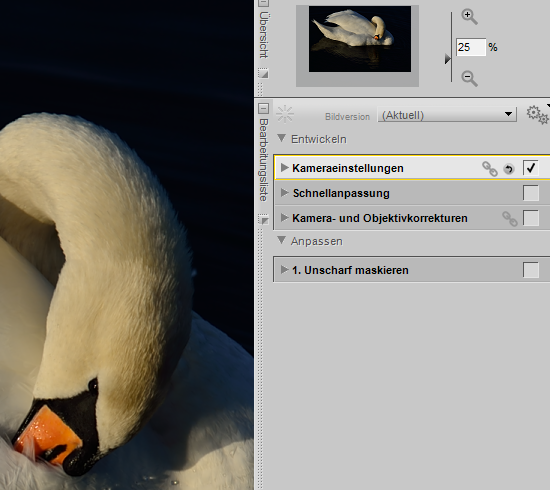Click the link icon beside Kameraeinstellungen
Screen dimensions: 550x490
[x=490, y=169]
